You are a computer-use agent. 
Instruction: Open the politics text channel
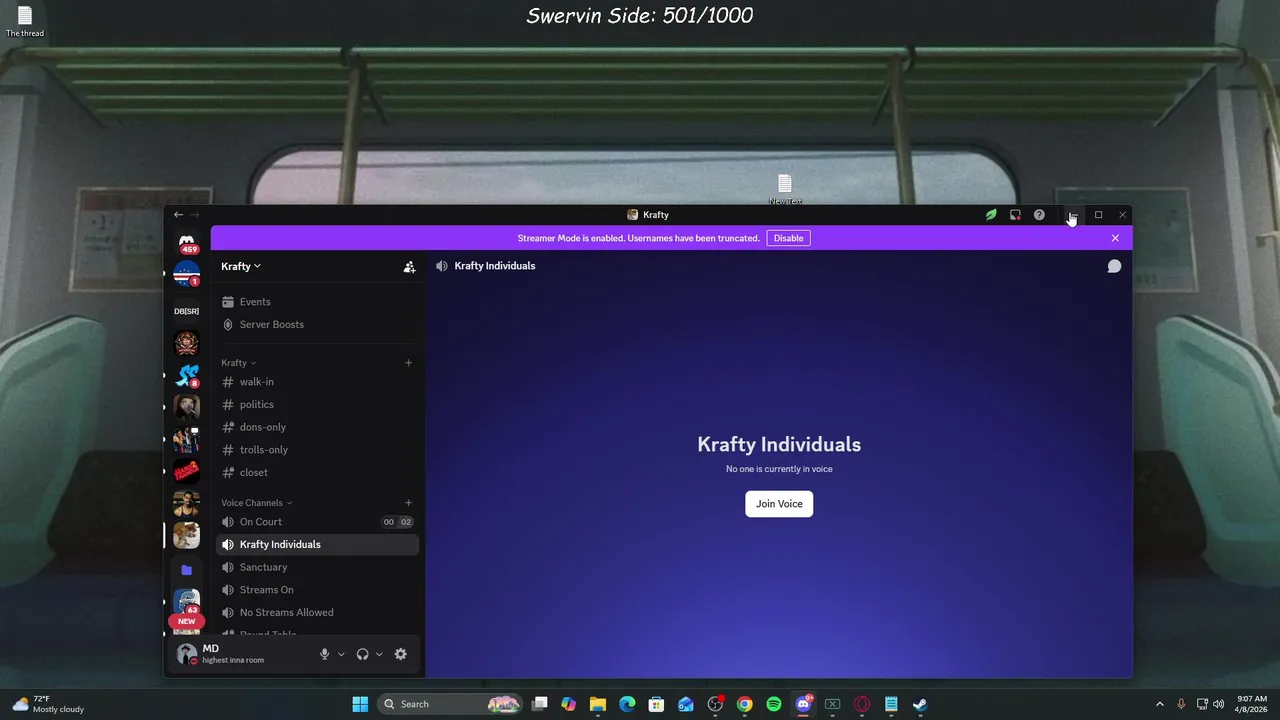coord(317,405)
